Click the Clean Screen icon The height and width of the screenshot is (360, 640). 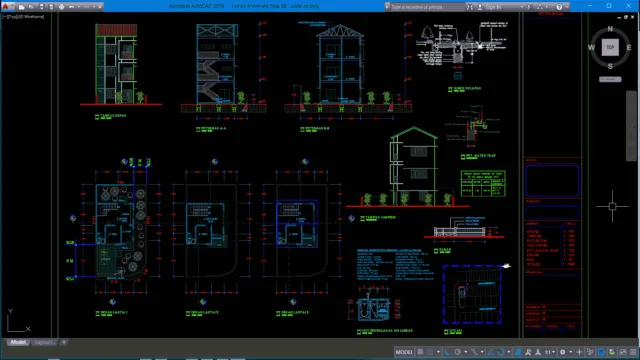[623, 352]
